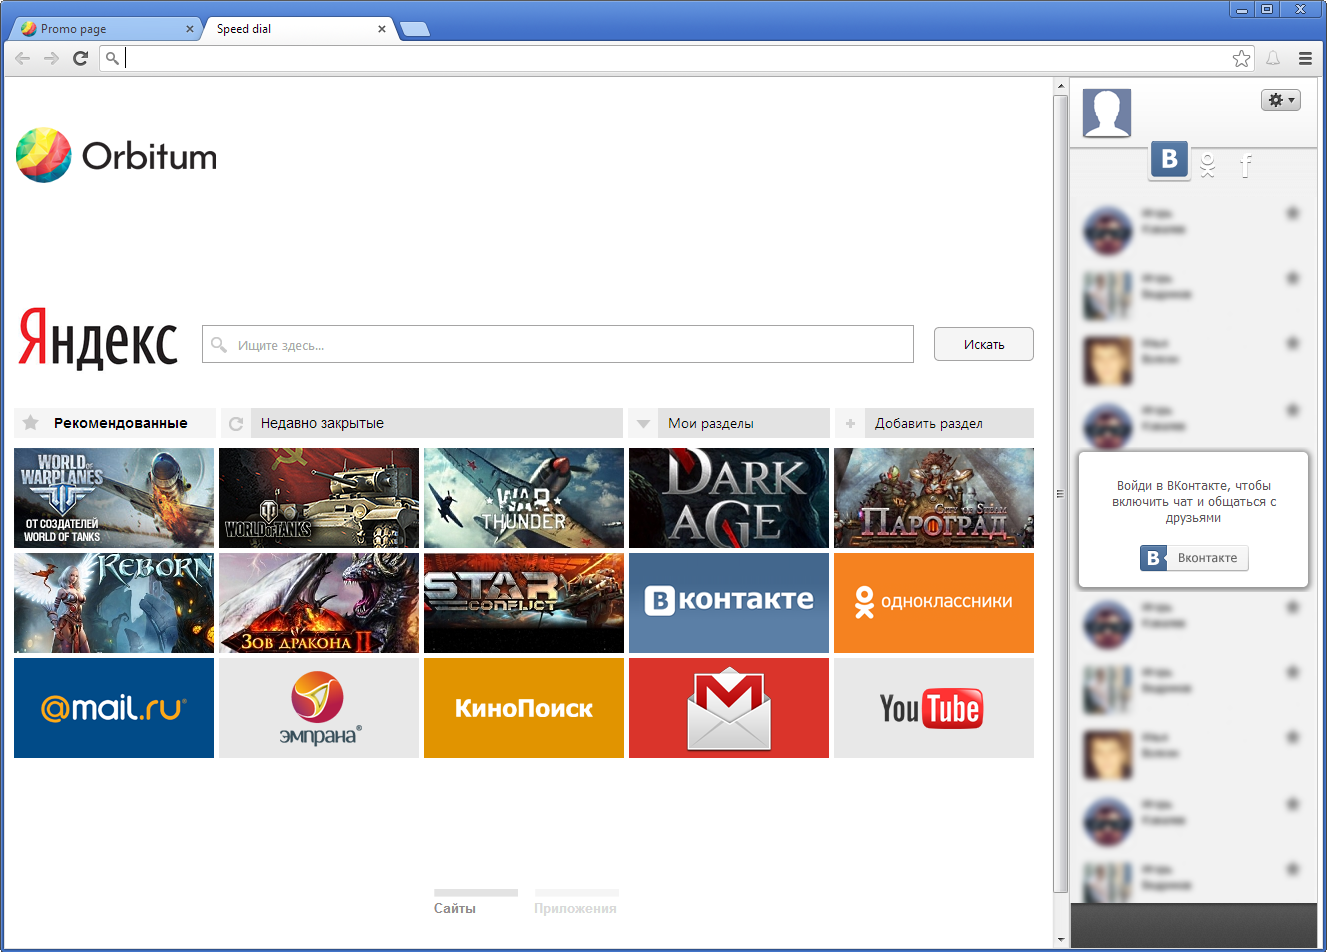Click in the browser address bar
Image resolution: width=1327 pixels, height=952 pixels.
pyautogui.click(x=677, y=58)
